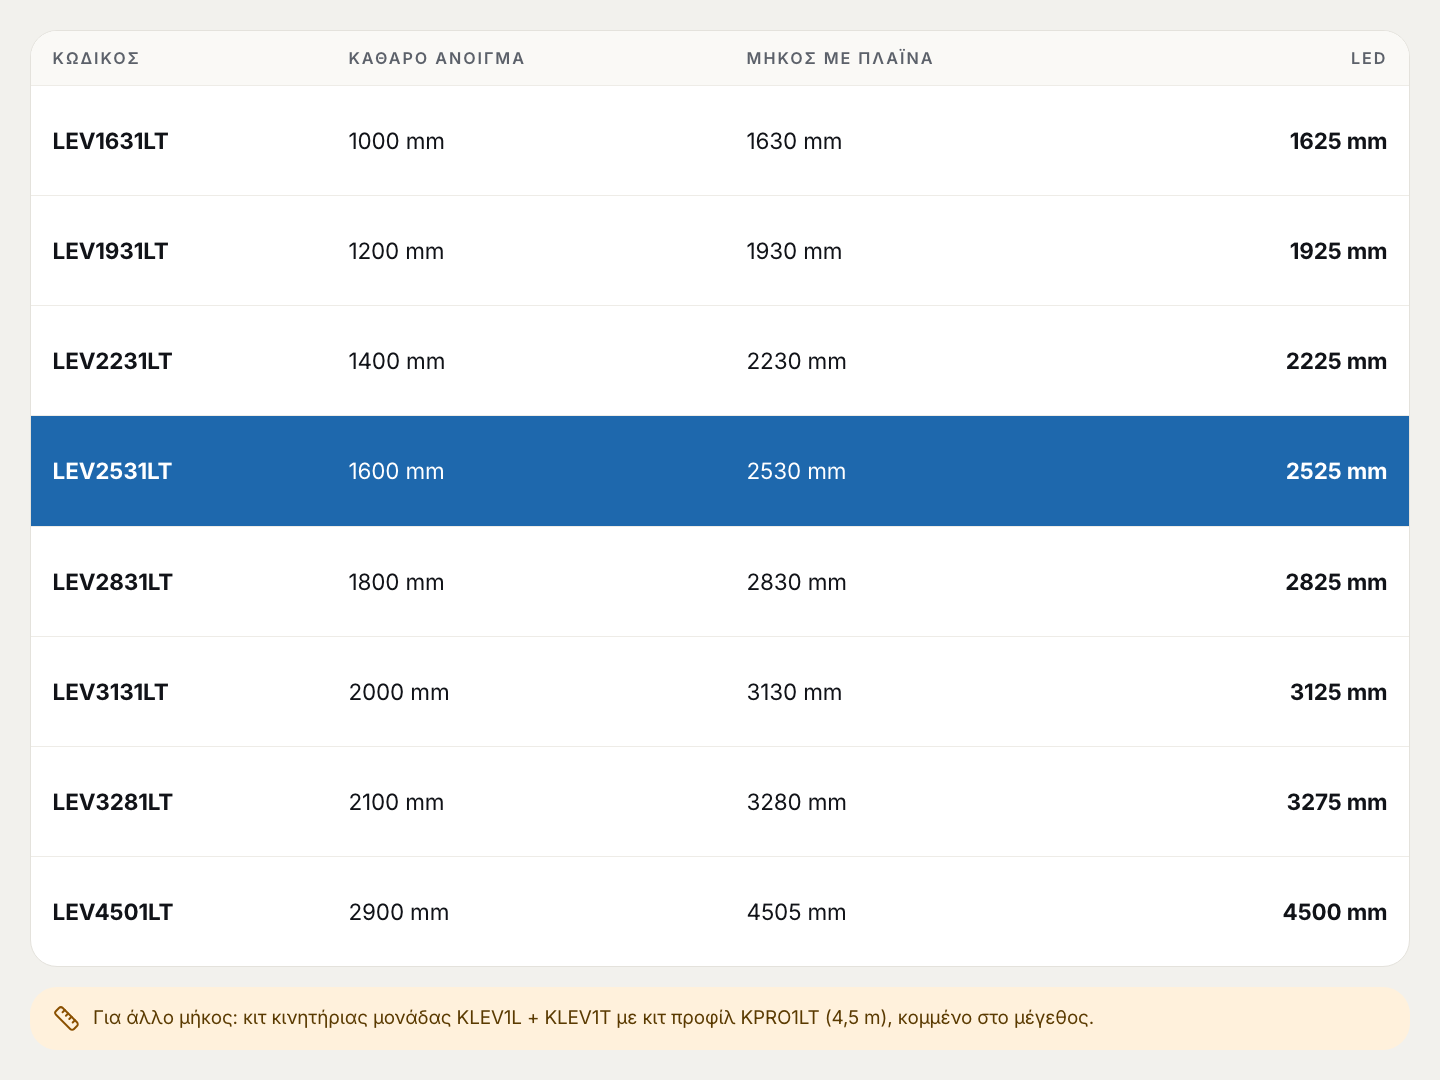Viewport: 1440px width, 1080px height.
Task: Click the 1600 mm opening value
Action: pyautogui.click(x=396, y=471)
